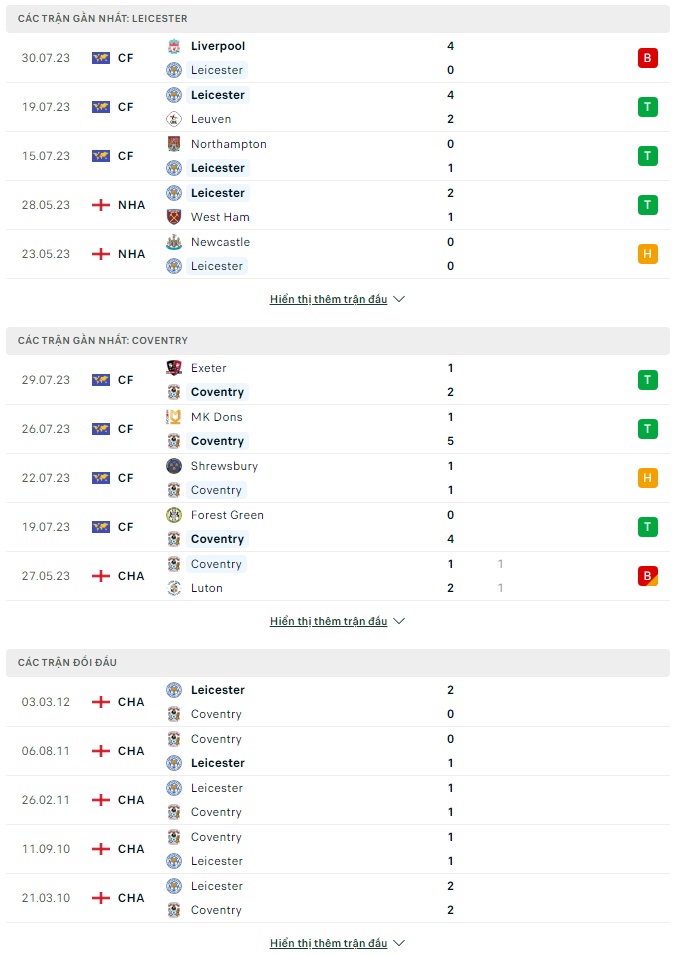
Task: Expand more Coventry recent matches
Action: click(337, 621)
